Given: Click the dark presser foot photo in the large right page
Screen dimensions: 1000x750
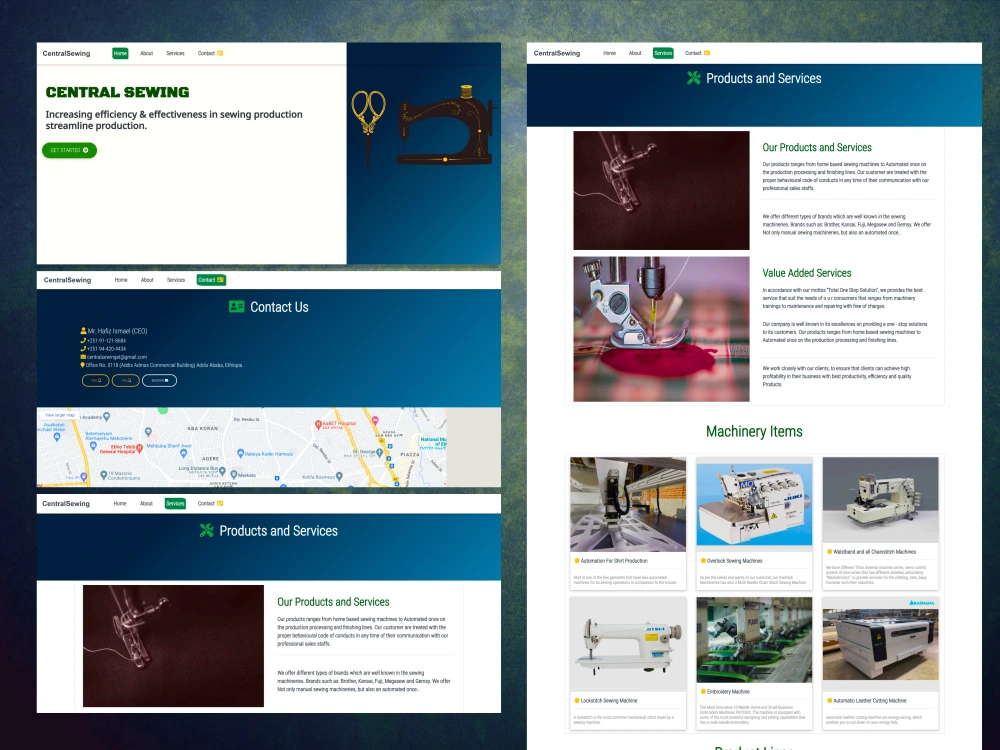Looking at the screenshot, I should 661,191.
